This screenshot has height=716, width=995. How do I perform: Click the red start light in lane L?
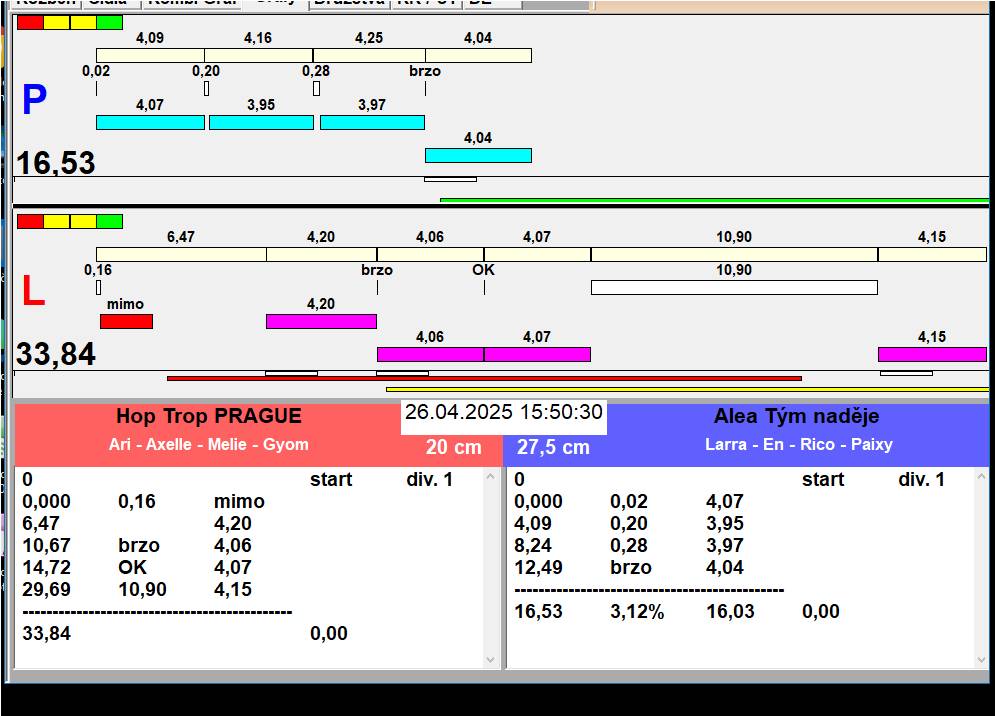coord(30,221)
